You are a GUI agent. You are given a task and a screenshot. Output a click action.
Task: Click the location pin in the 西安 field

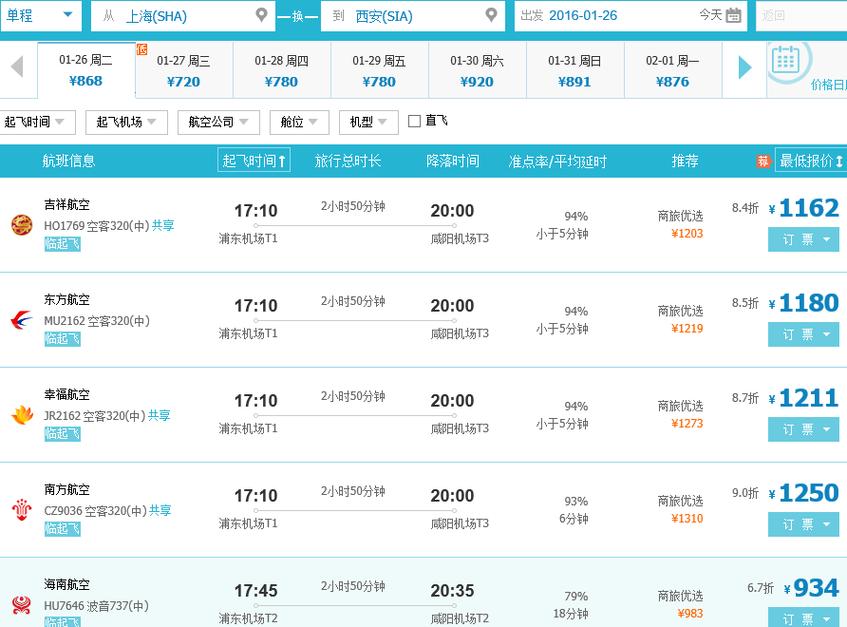pyautogui.click(x=490, y=16)
